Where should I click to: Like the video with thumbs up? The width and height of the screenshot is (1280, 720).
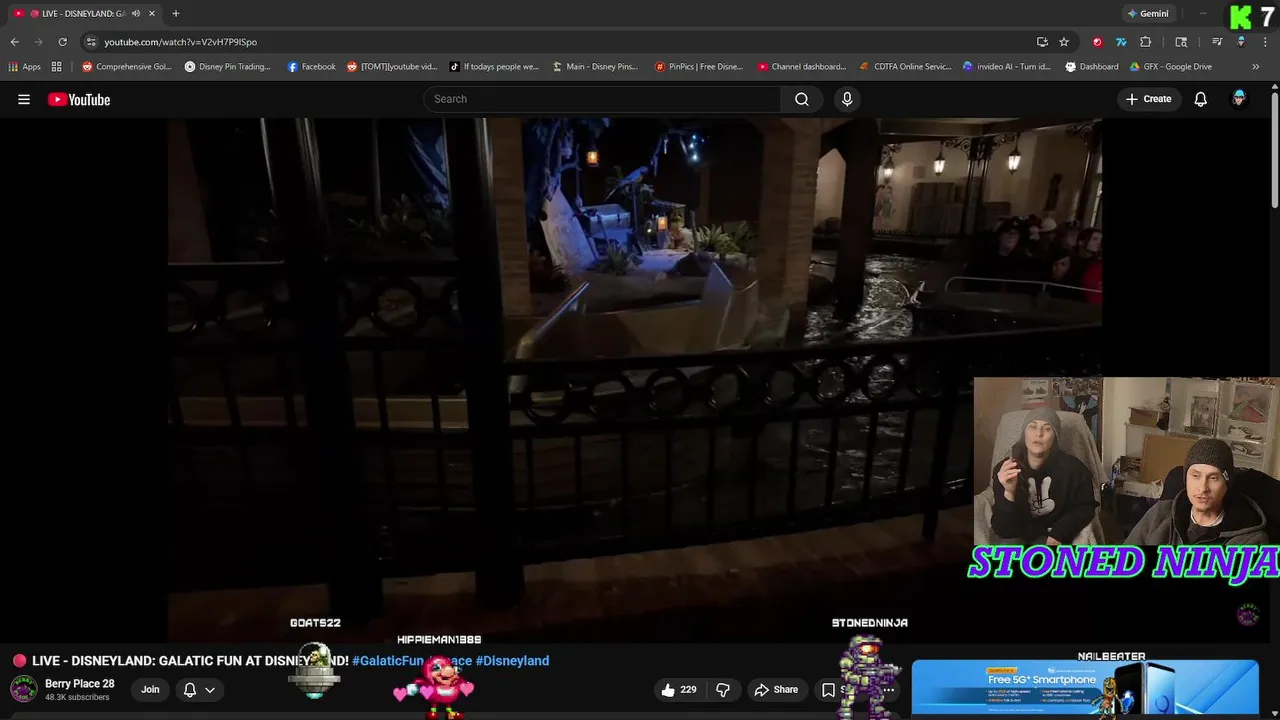678,689
